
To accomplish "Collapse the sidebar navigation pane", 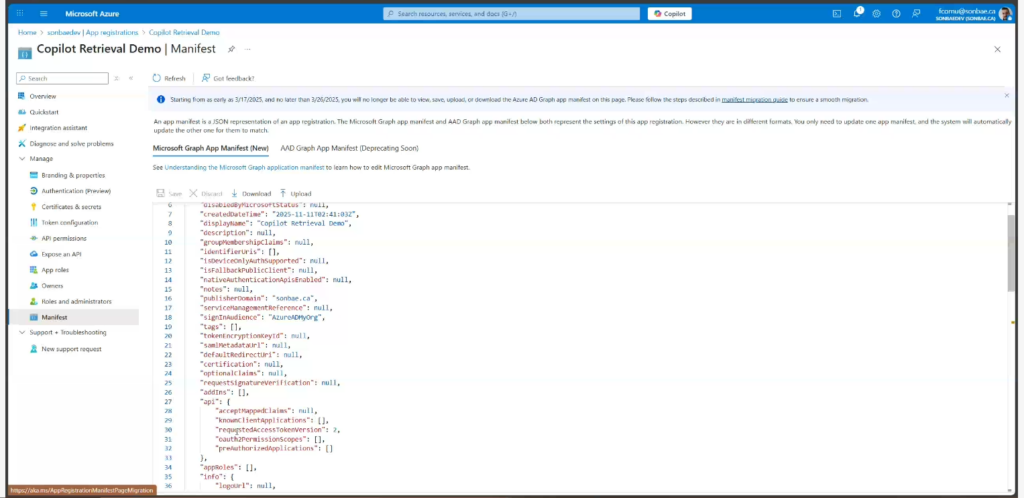I will [130, 78].
